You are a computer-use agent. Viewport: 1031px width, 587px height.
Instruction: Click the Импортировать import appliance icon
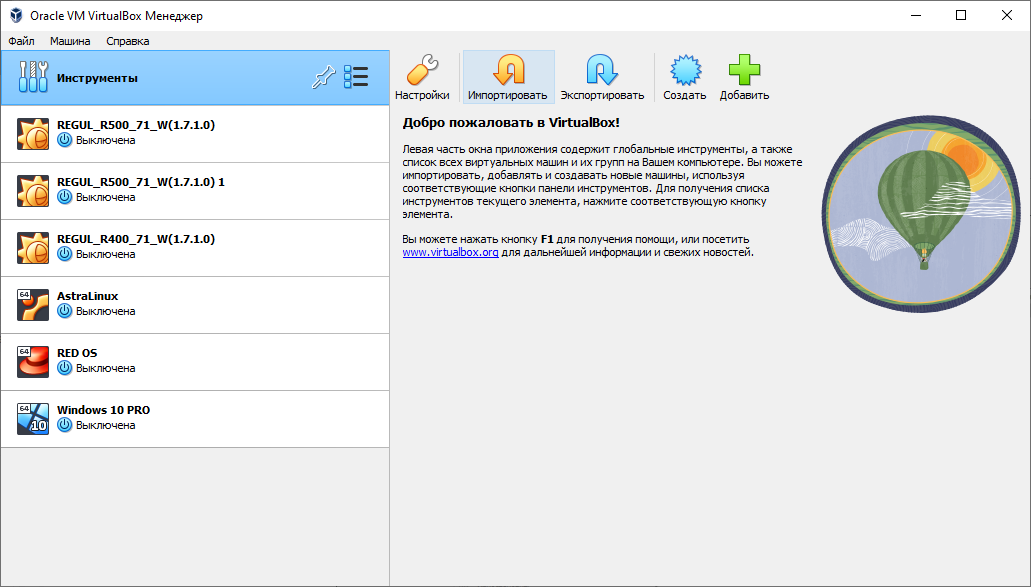[x=508, y=71]
